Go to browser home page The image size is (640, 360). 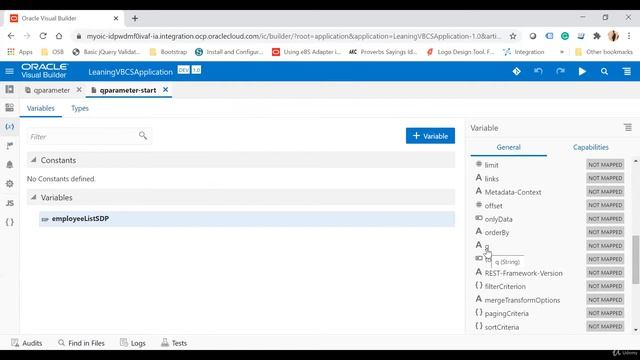point(59,36)
